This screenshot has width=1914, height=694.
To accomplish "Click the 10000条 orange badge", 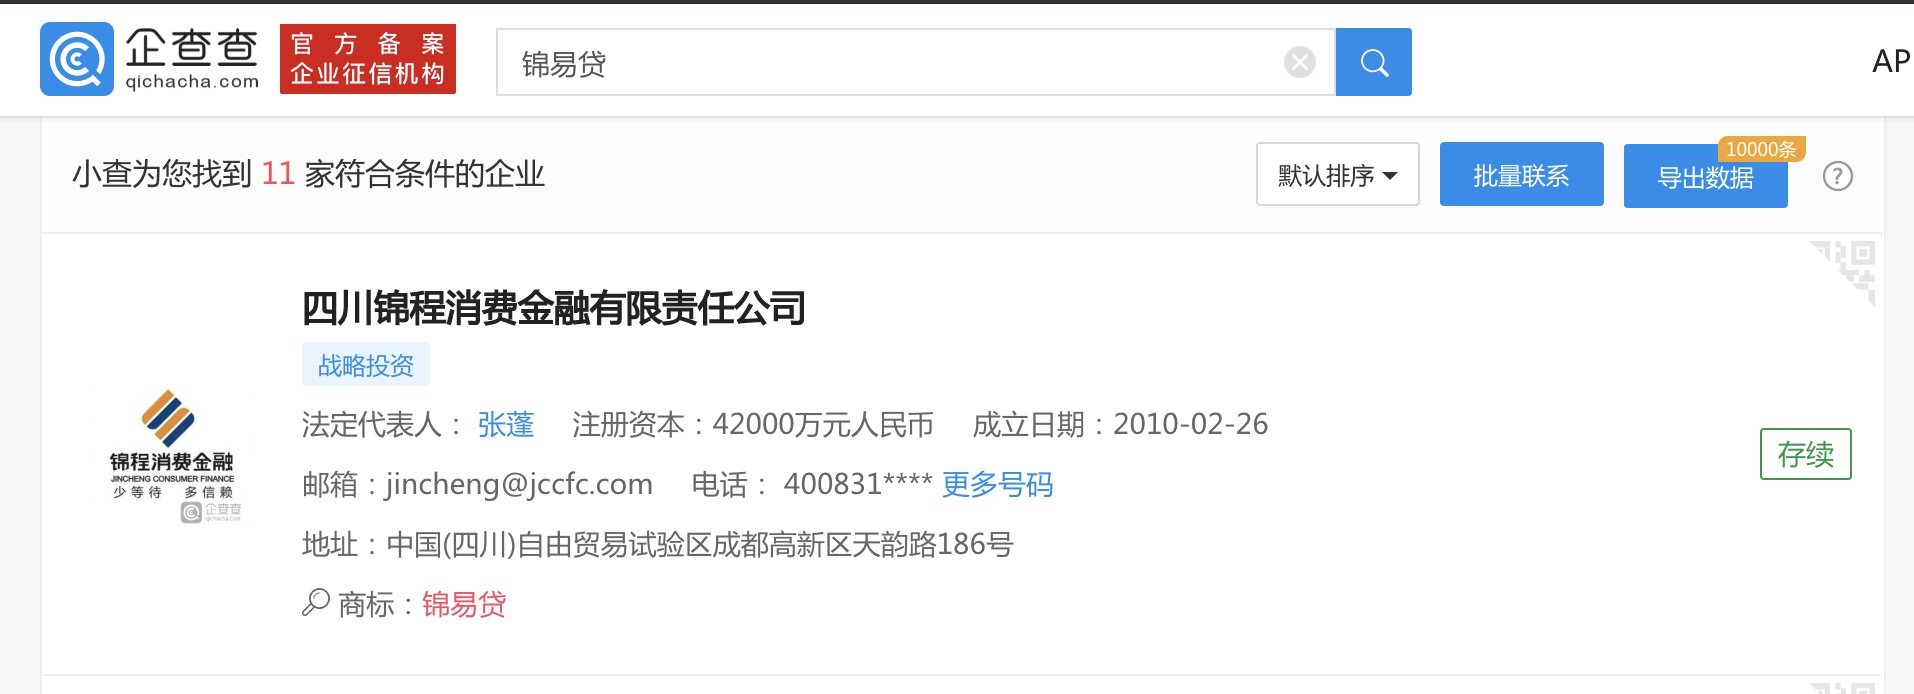I will tap(1761, 149).
